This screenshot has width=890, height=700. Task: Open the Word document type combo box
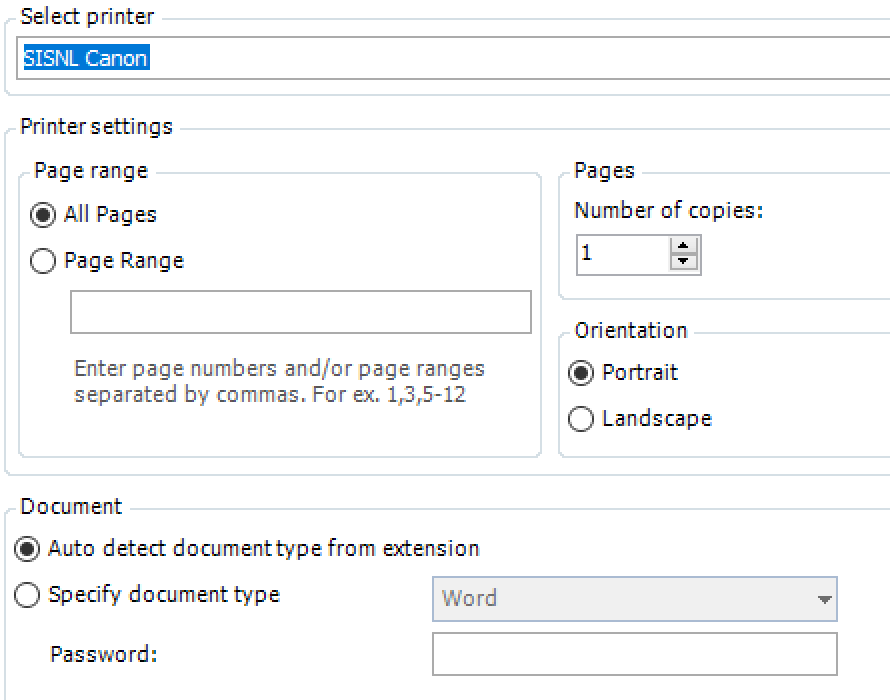620,599
